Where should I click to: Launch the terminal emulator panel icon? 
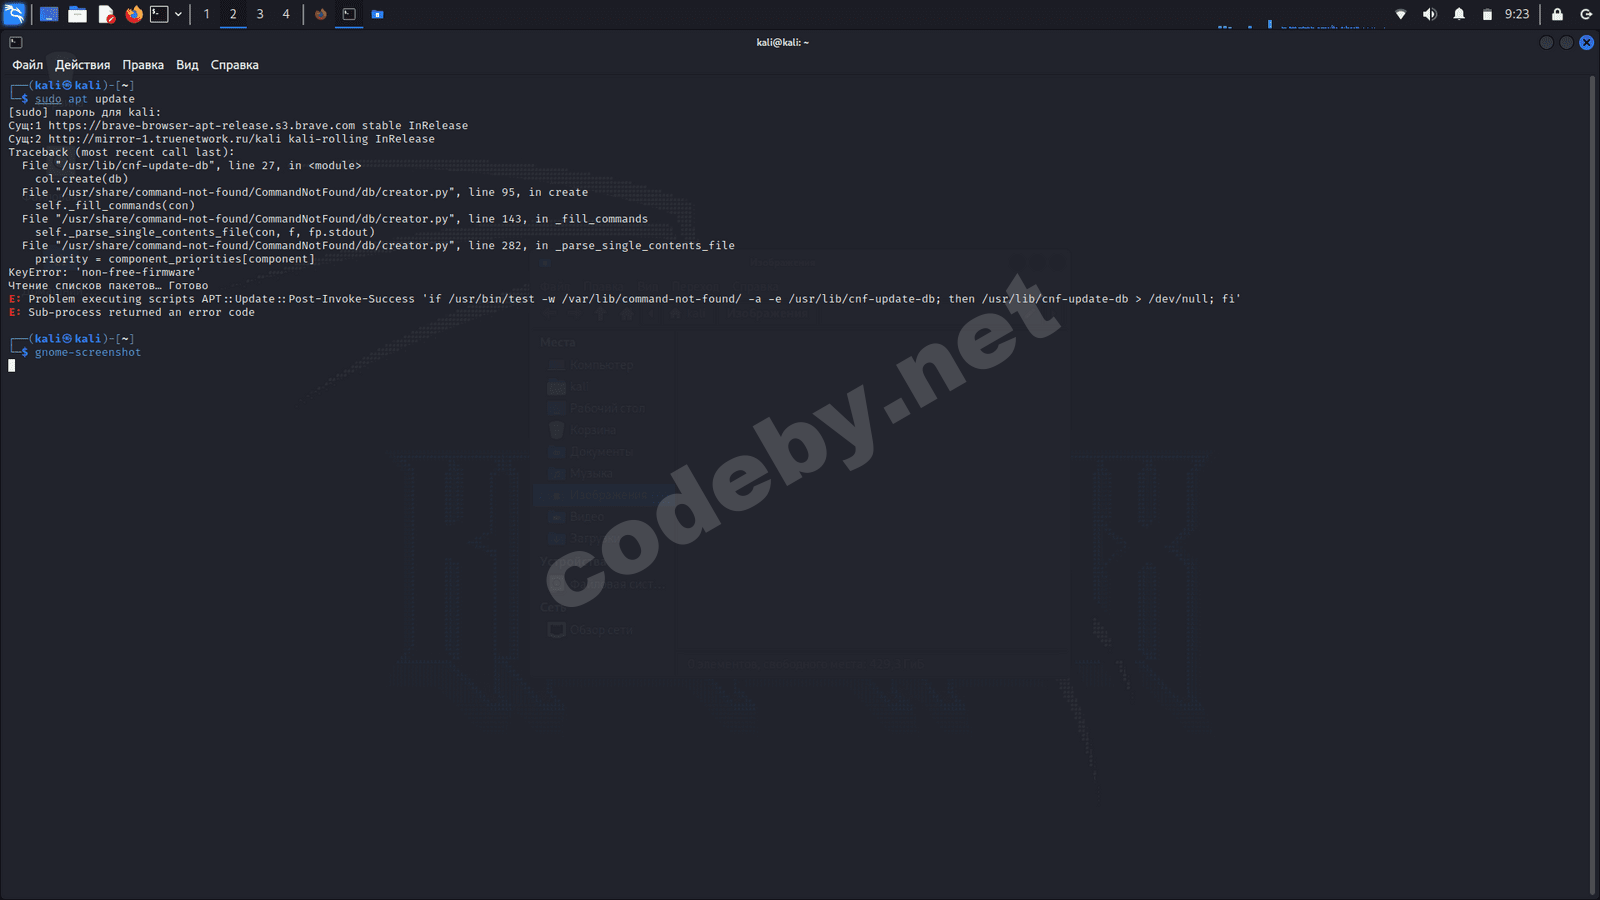(x=159, y=14)
